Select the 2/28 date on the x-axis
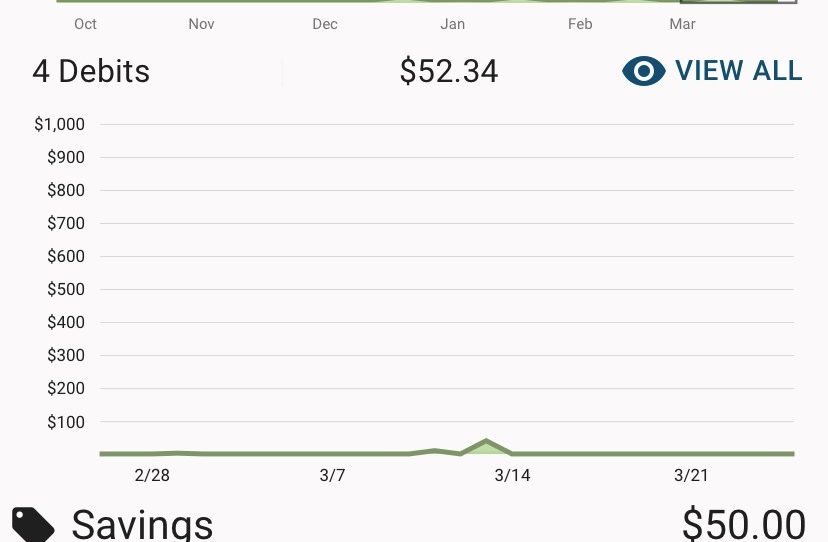The height and width of the screenshot is (542, 828). point(152,475)
